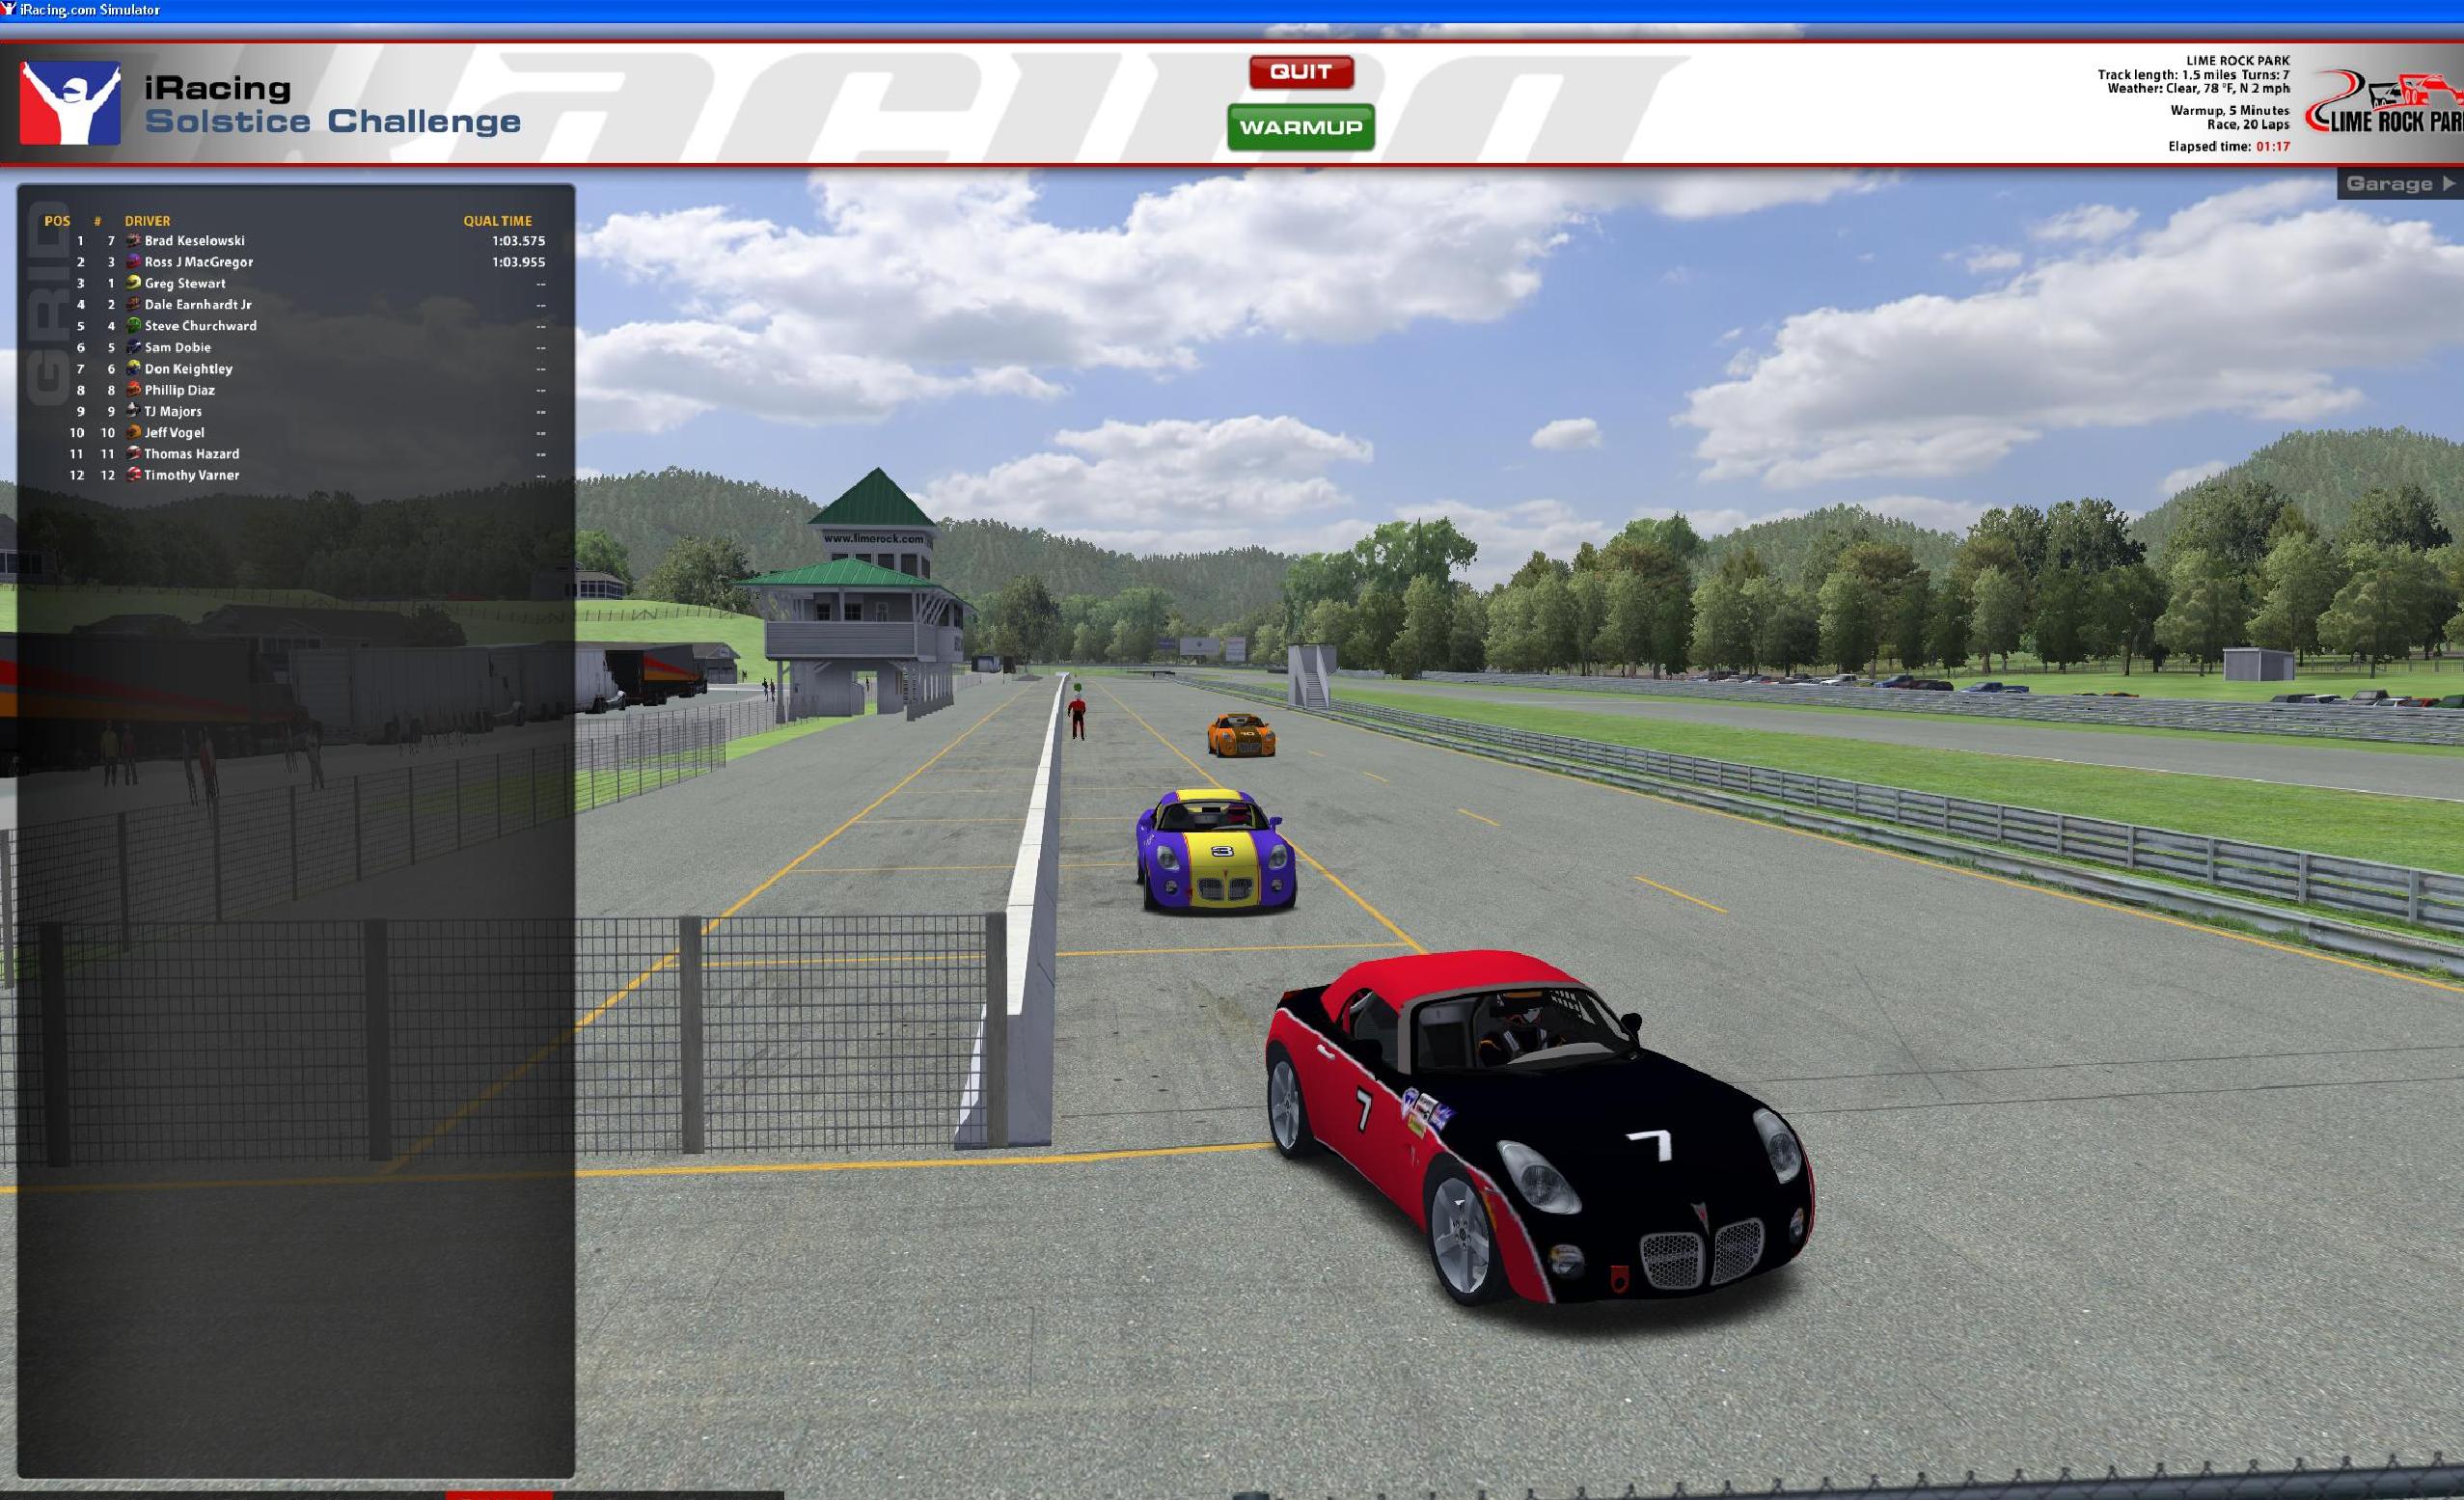This screenshot has height=1500, width=2464.
Task: Click Timothy Varner's red-white helmet icon
Action: pos(133,475)
